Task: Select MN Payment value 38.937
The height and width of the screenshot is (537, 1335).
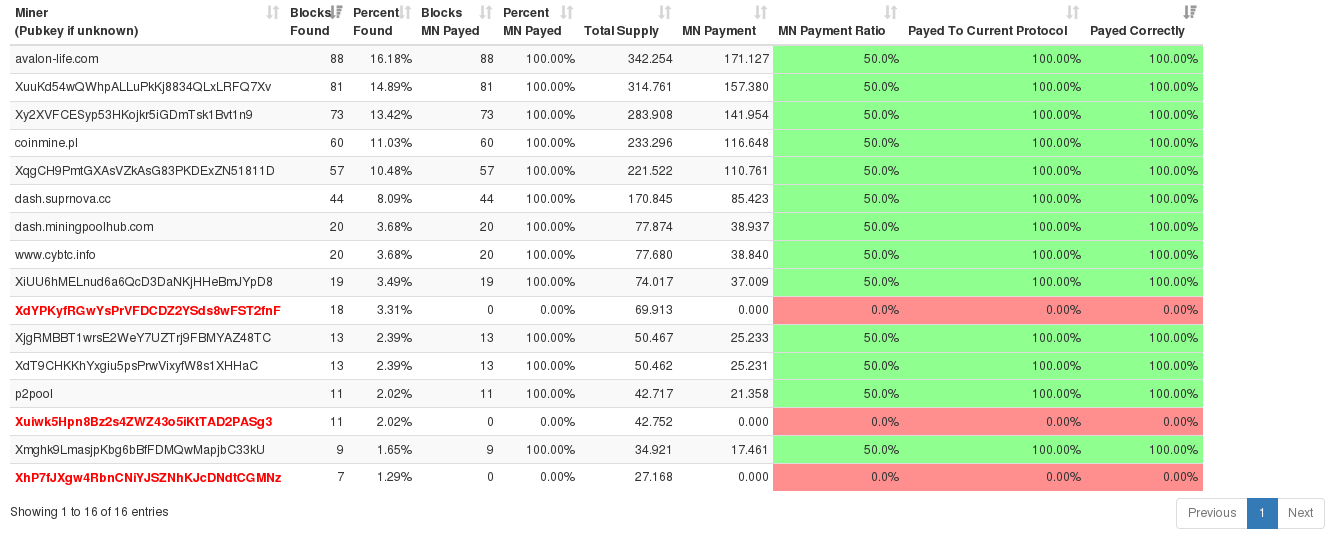Action: tap(749, 227)
